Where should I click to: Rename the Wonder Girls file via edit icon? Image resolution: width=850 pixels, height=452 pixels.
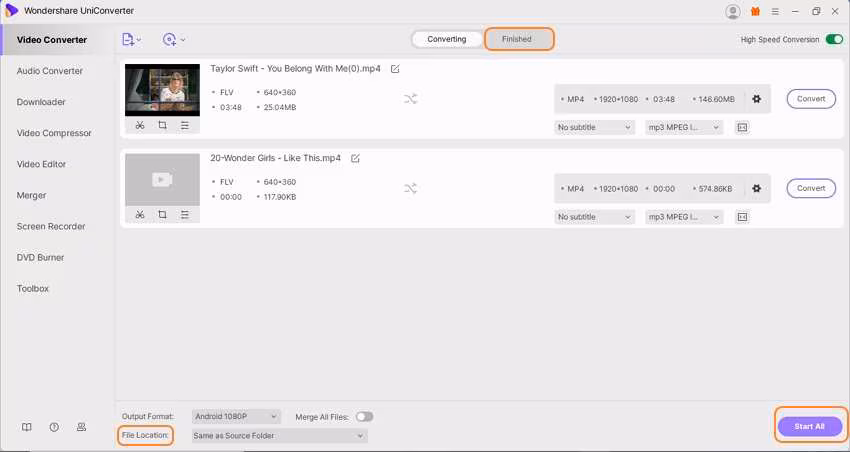[355, 158]
